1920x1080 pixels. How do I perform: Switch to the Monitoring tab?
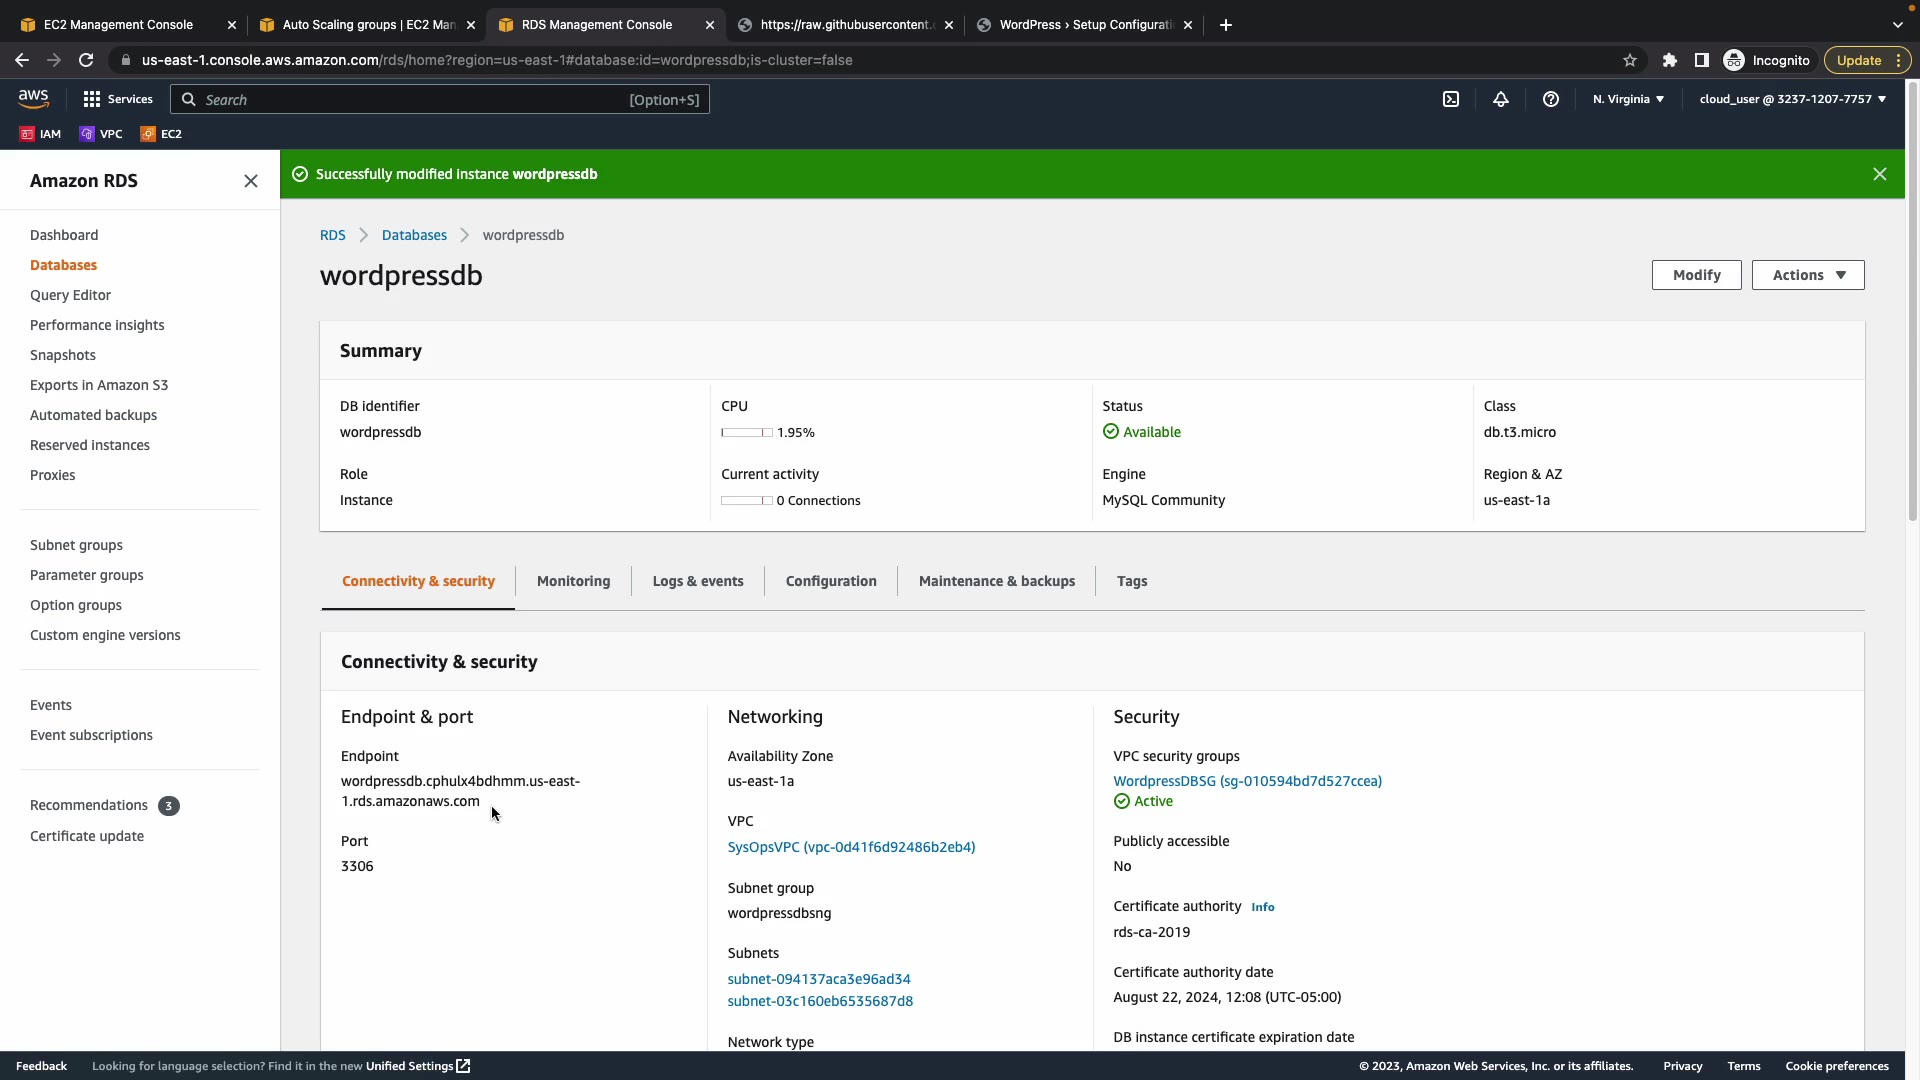573,581
